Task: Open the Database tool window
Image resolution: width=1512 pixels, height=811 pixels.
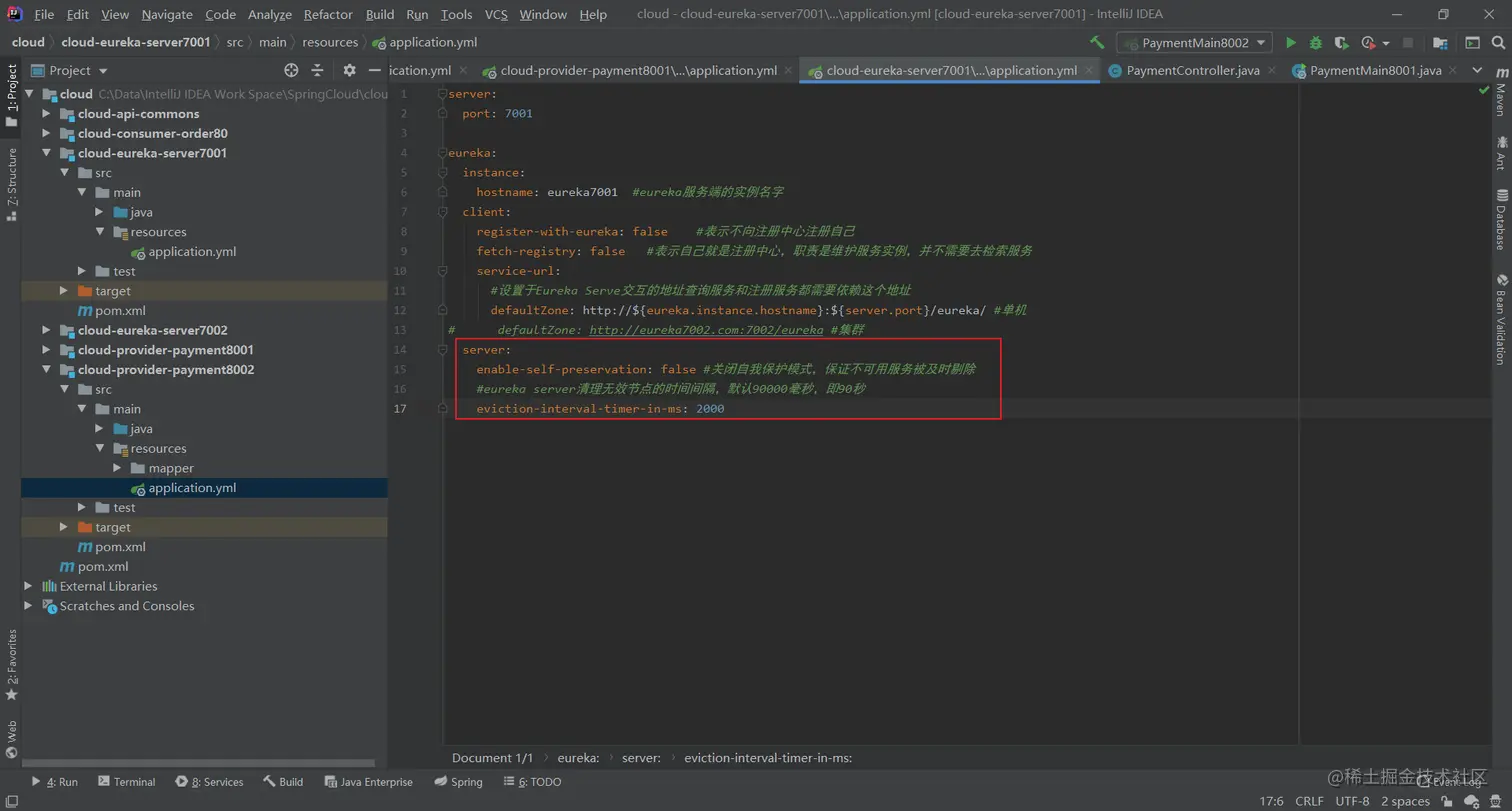Action: (x=1500, y=218)
